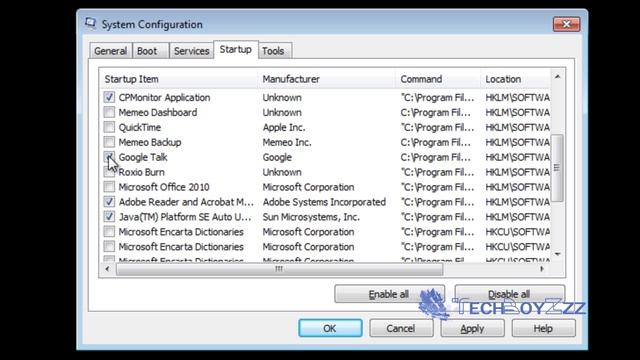
Task: Select the Services tab
Action: [x=191, y=51]
